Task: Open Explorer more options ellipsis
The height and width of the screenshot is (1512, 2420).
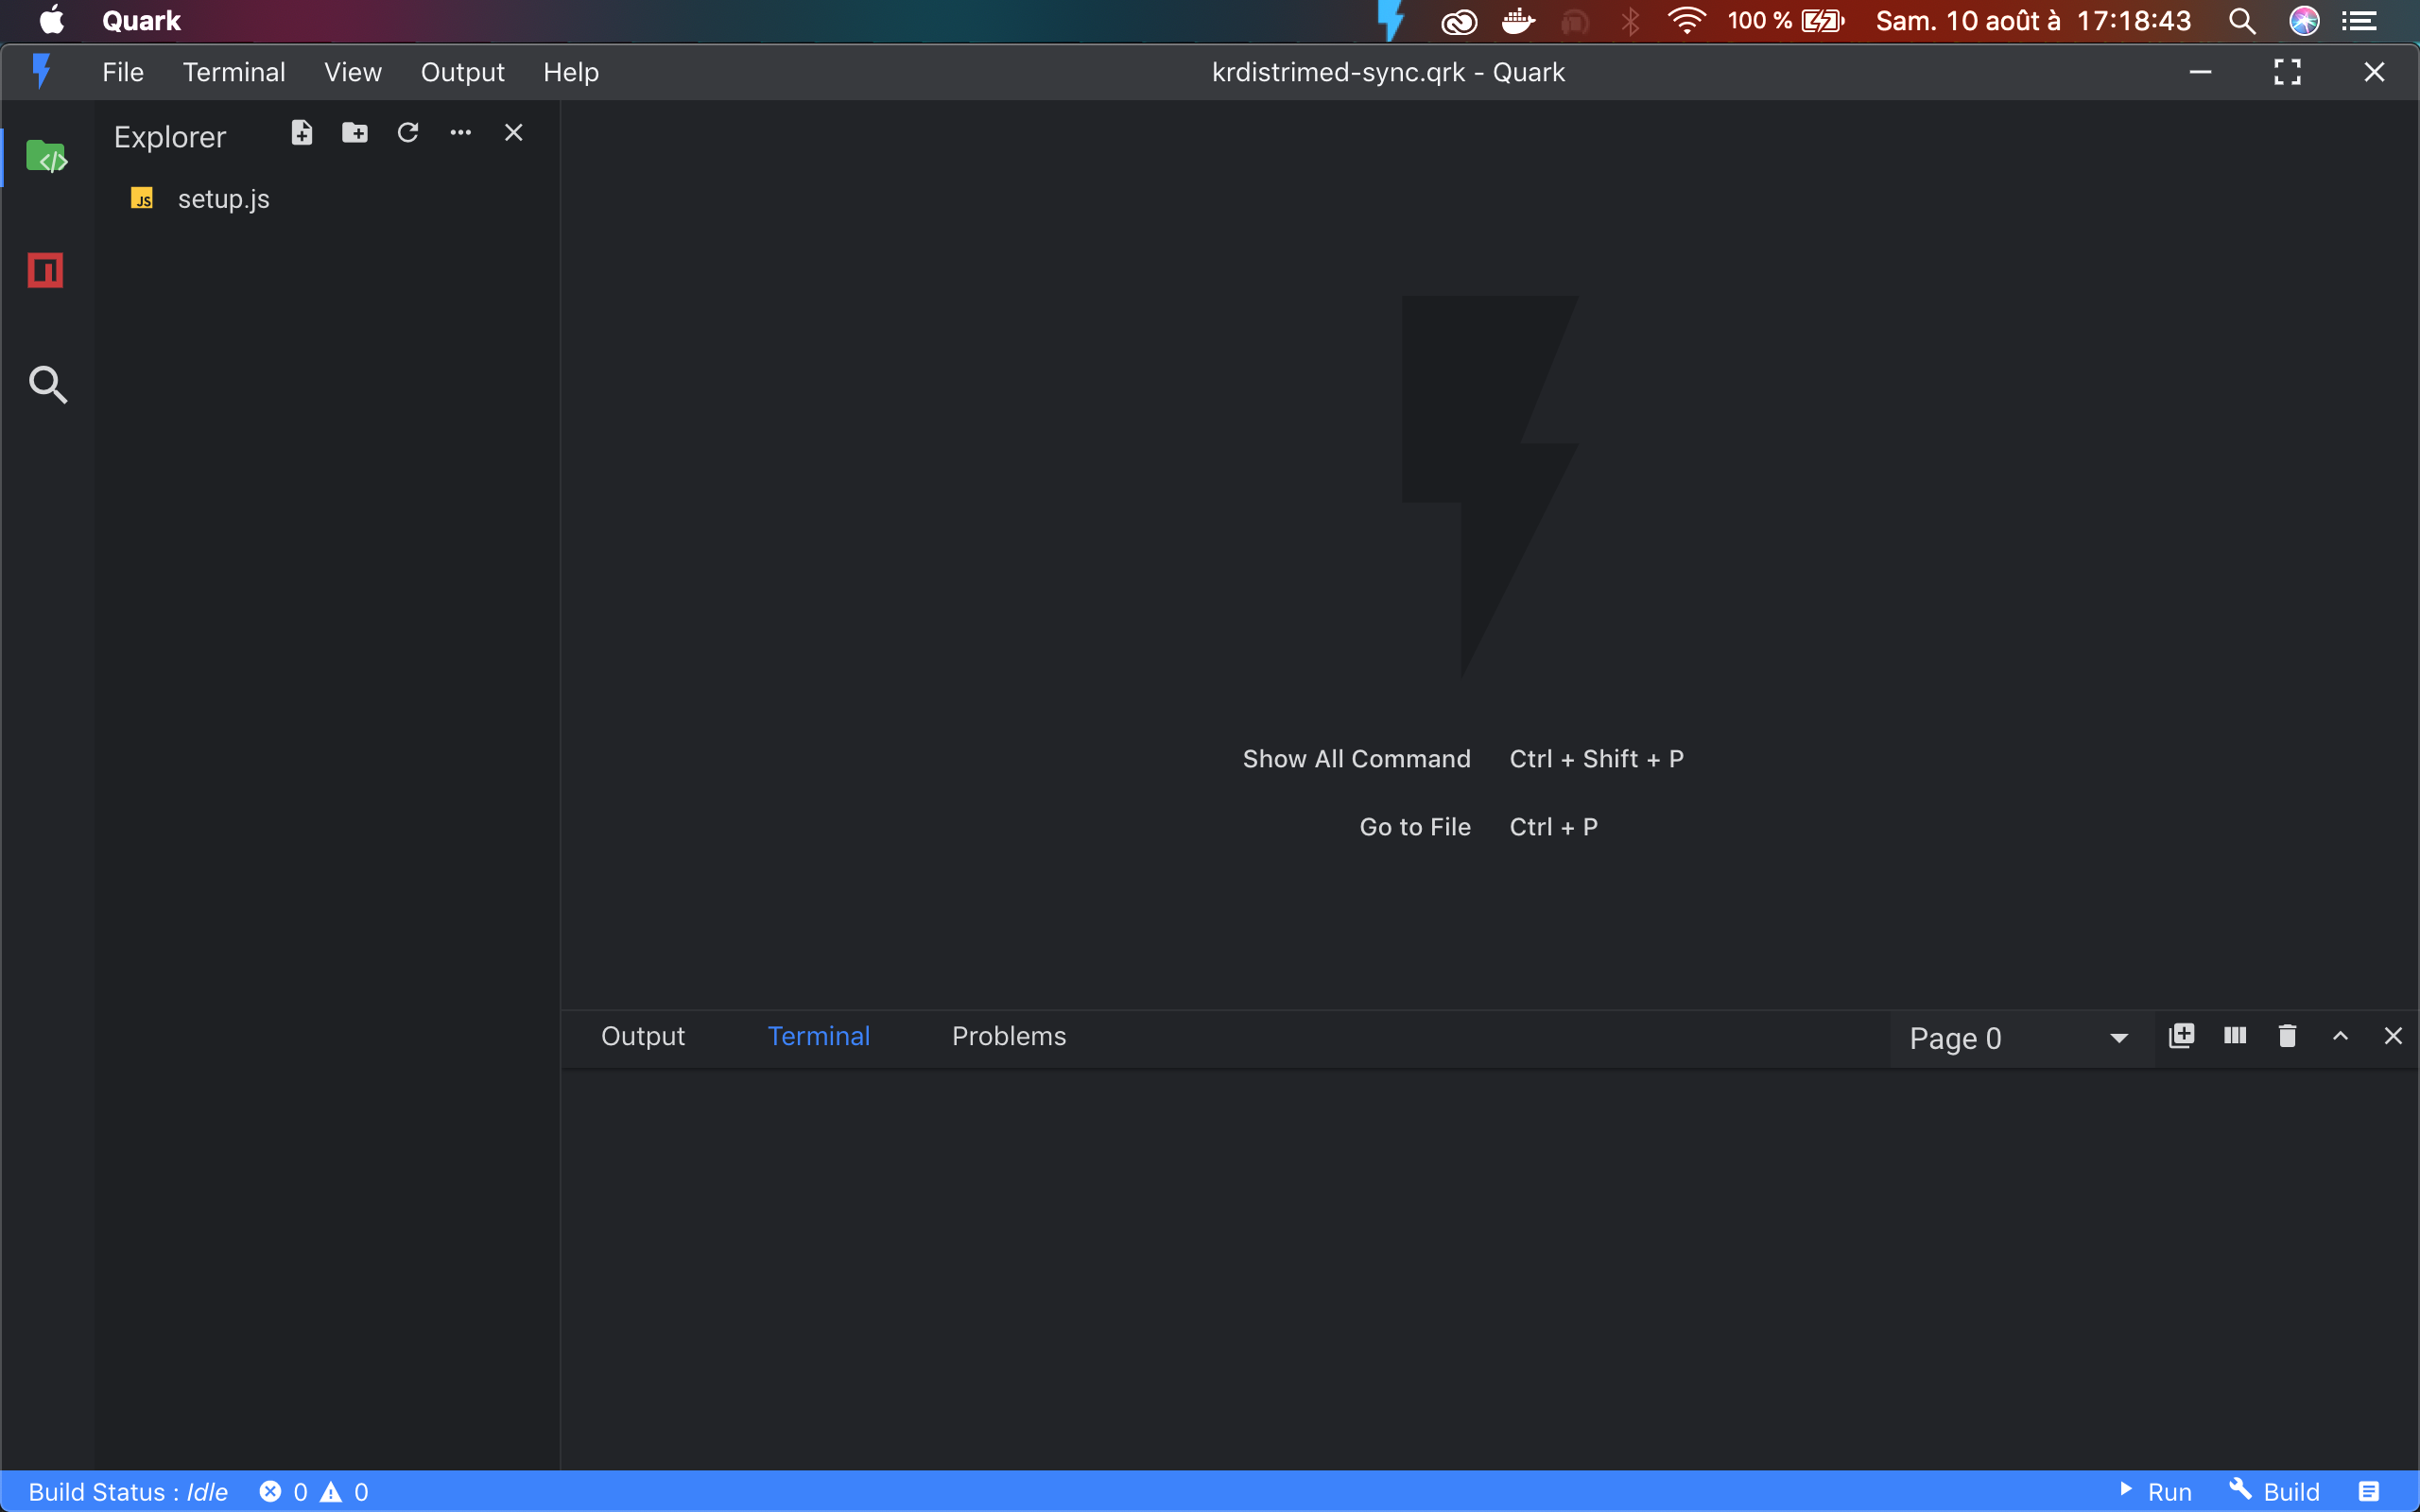Action: [460, 133]
